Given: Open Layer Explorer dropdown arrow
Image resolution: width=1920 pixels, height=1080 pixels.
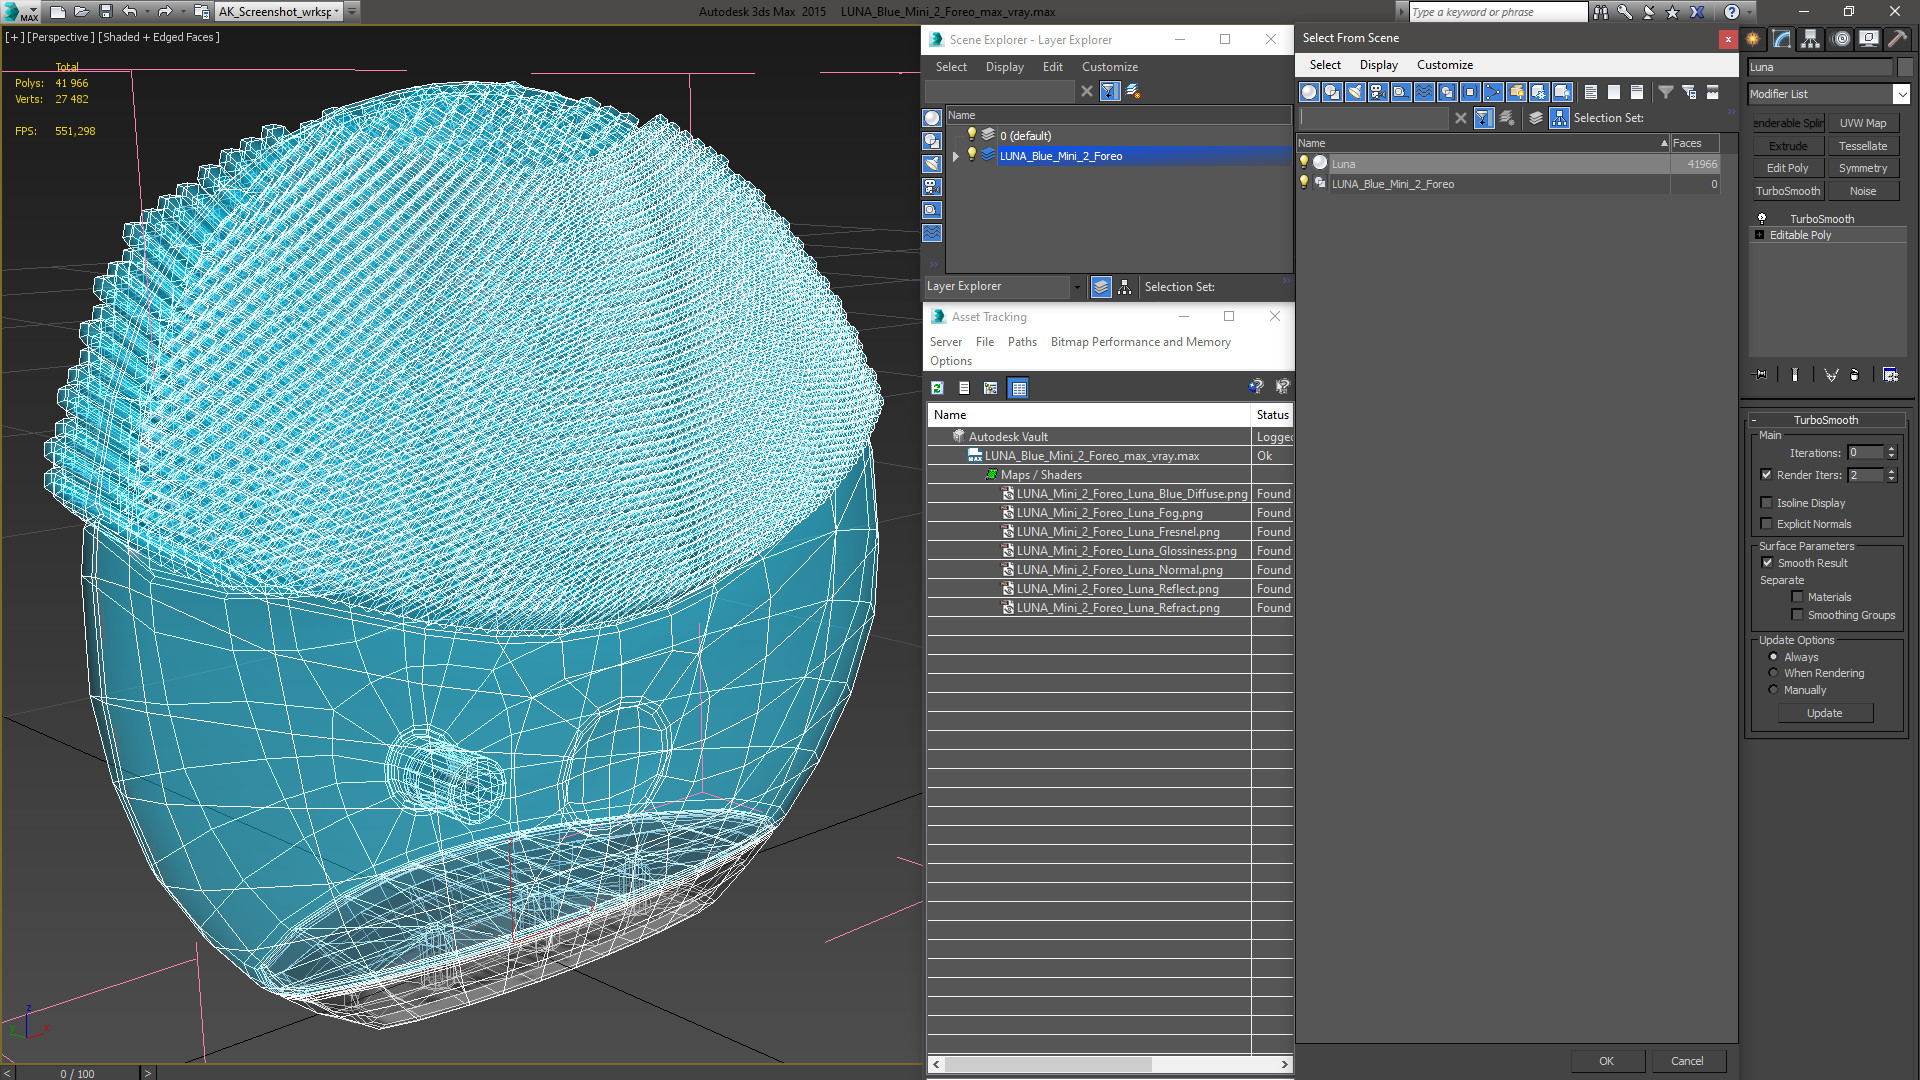Looking at the screenshot, I should tap(1077, 287).
